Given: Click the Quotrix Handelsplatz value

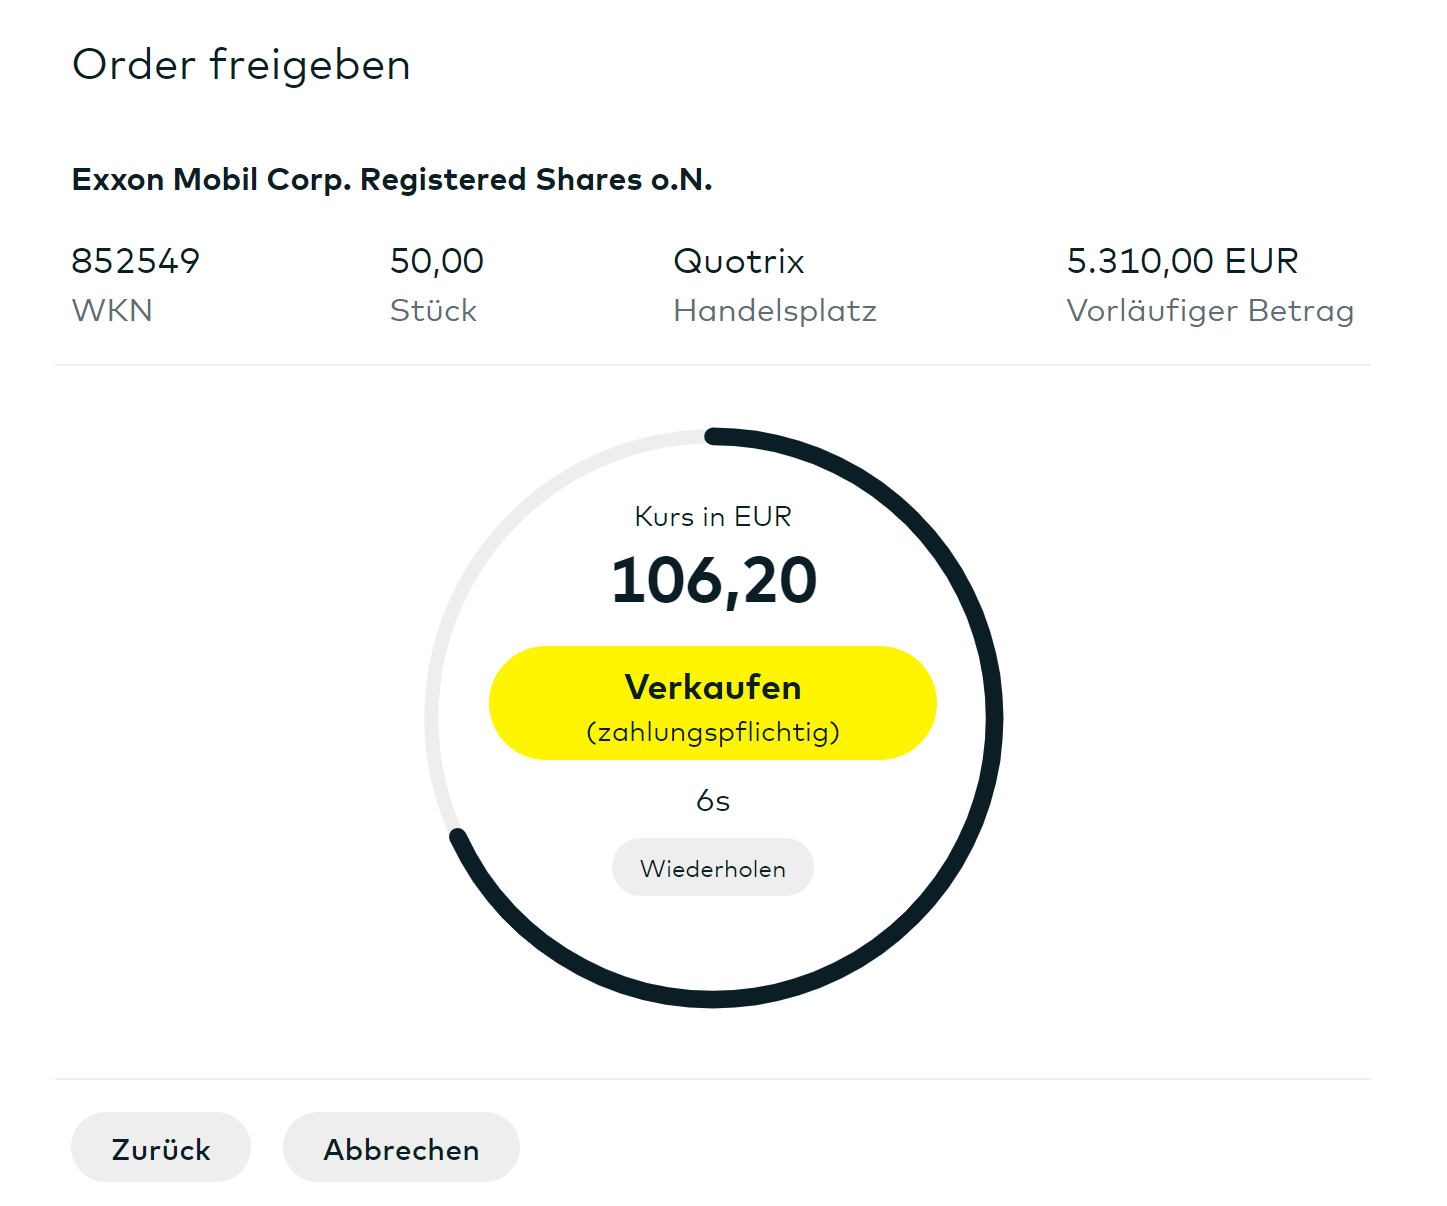Looking at the screenshot, I should click(x=739, y=261).
